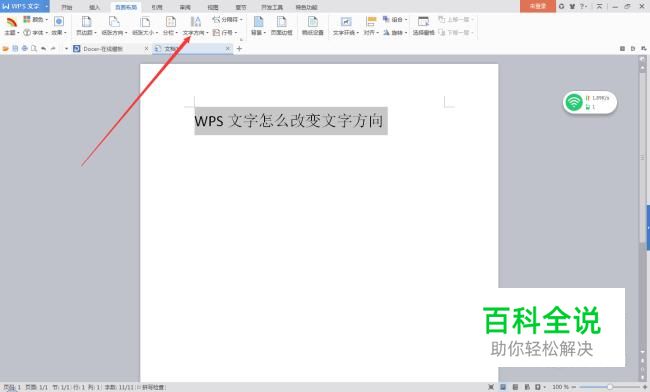650x392 pixels.
Task: Switch to the Section (章节) tab
Action: point(240,7)
